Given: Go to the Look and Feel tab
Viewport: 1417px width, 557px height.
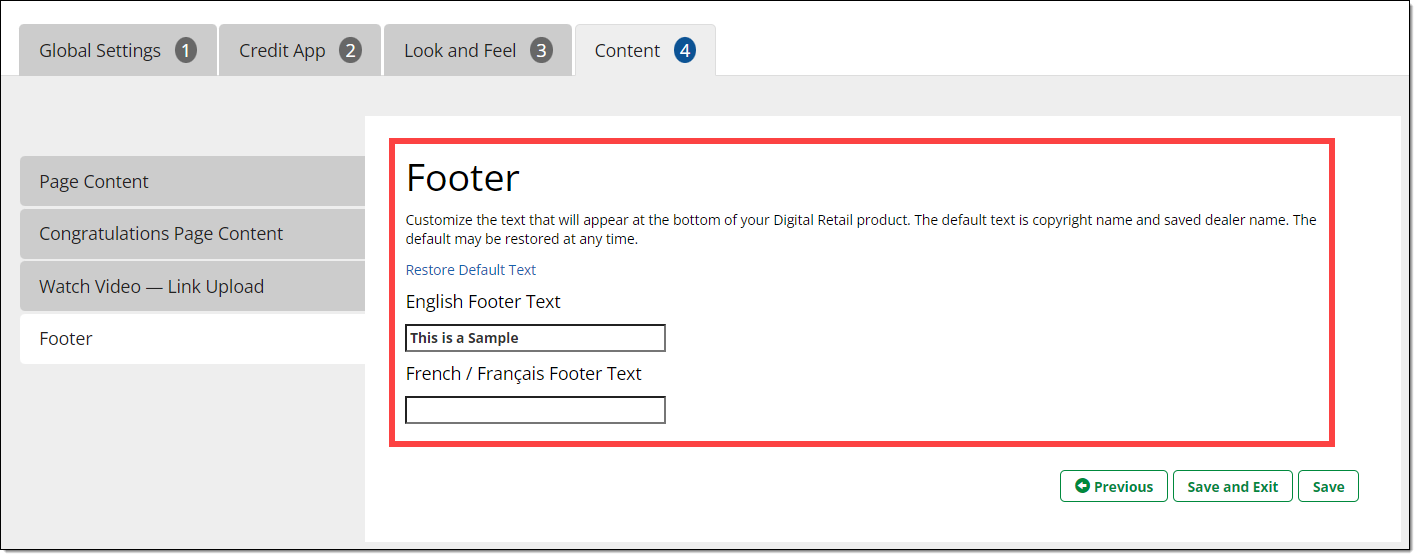Looking at the screenshot, I should coord(460,51).
